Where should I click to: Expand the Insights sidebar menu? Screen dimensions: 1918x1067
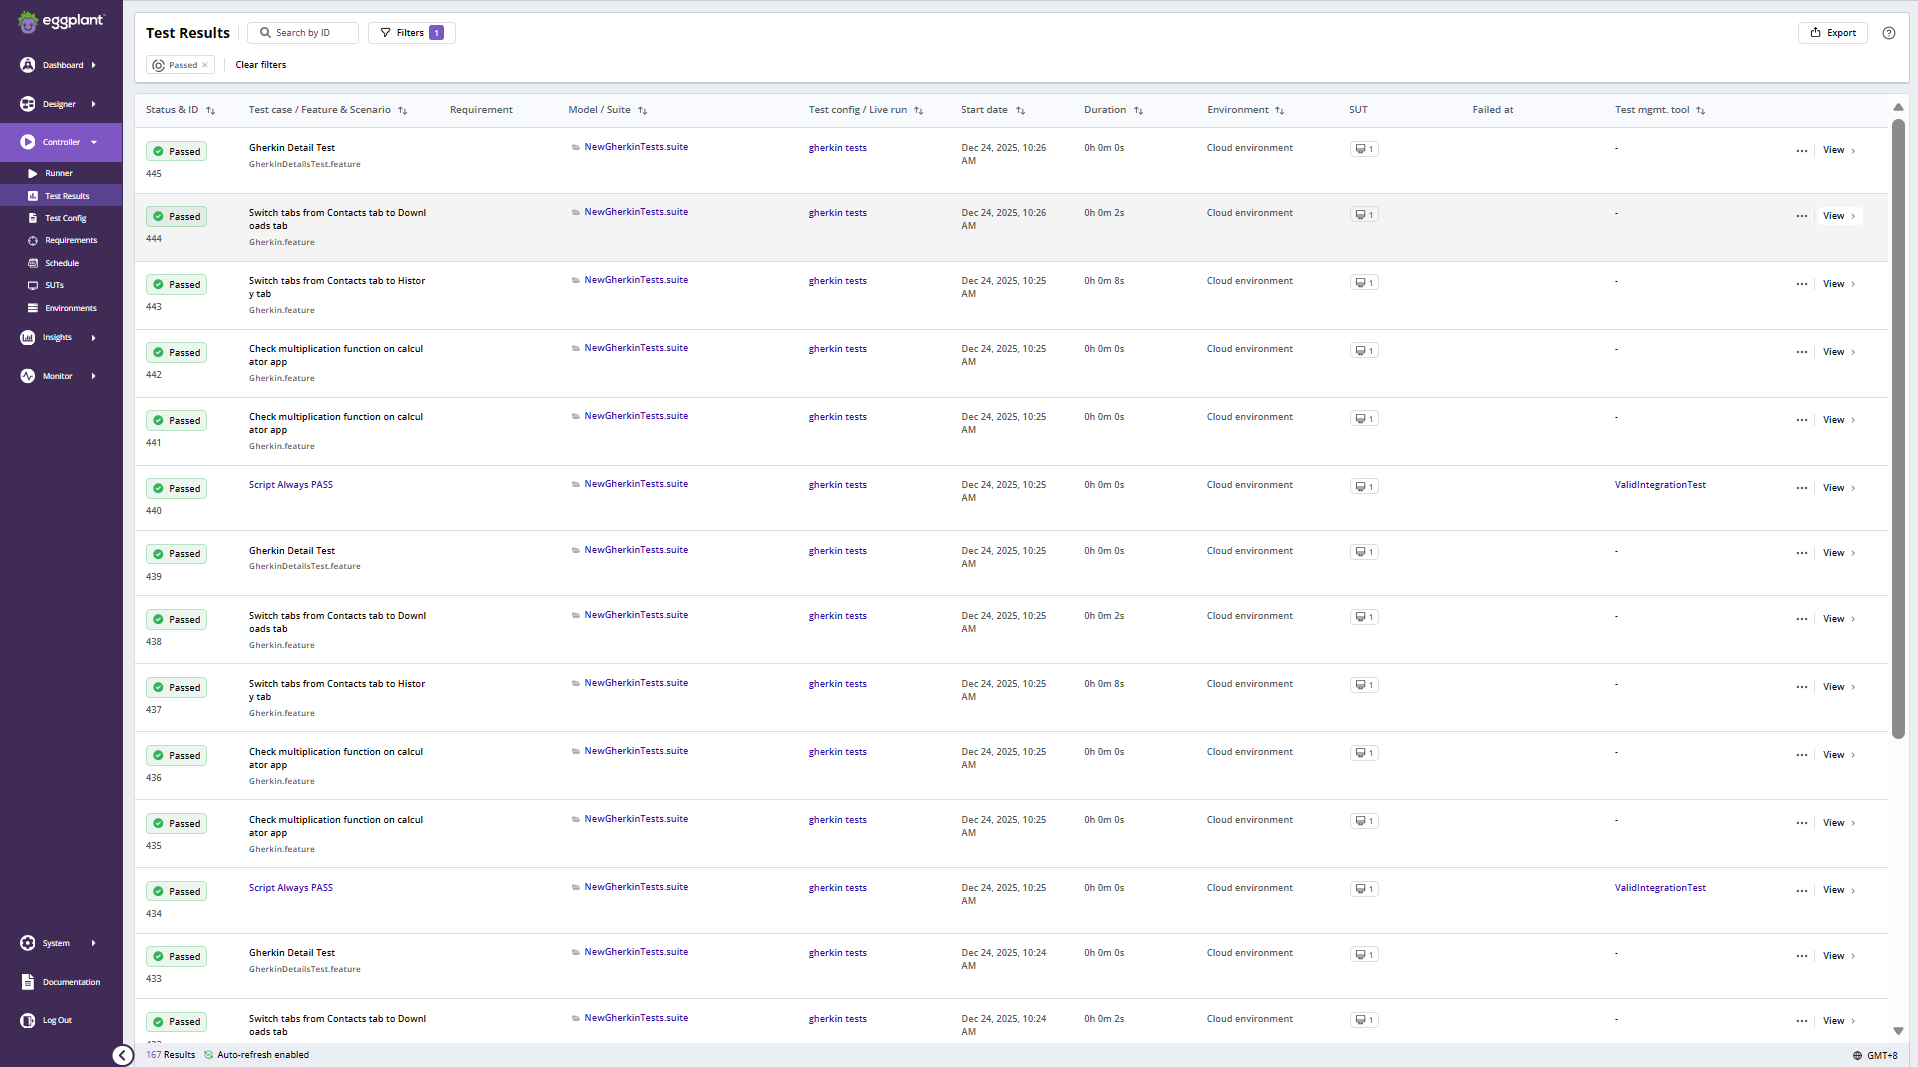(x=95, y=338)
